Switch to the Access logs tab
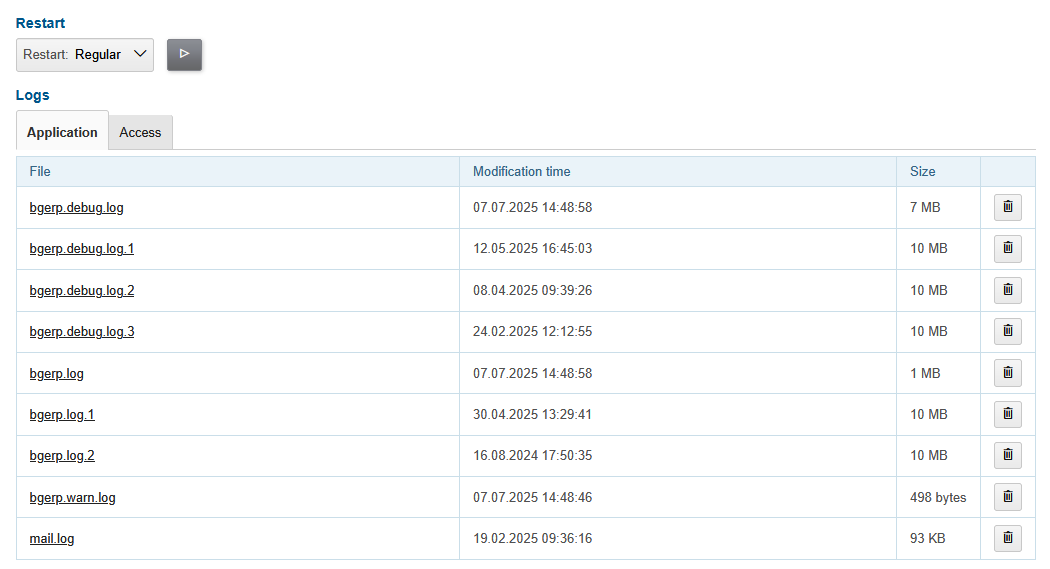This screenshot has width=1050, height=569. 140,132
